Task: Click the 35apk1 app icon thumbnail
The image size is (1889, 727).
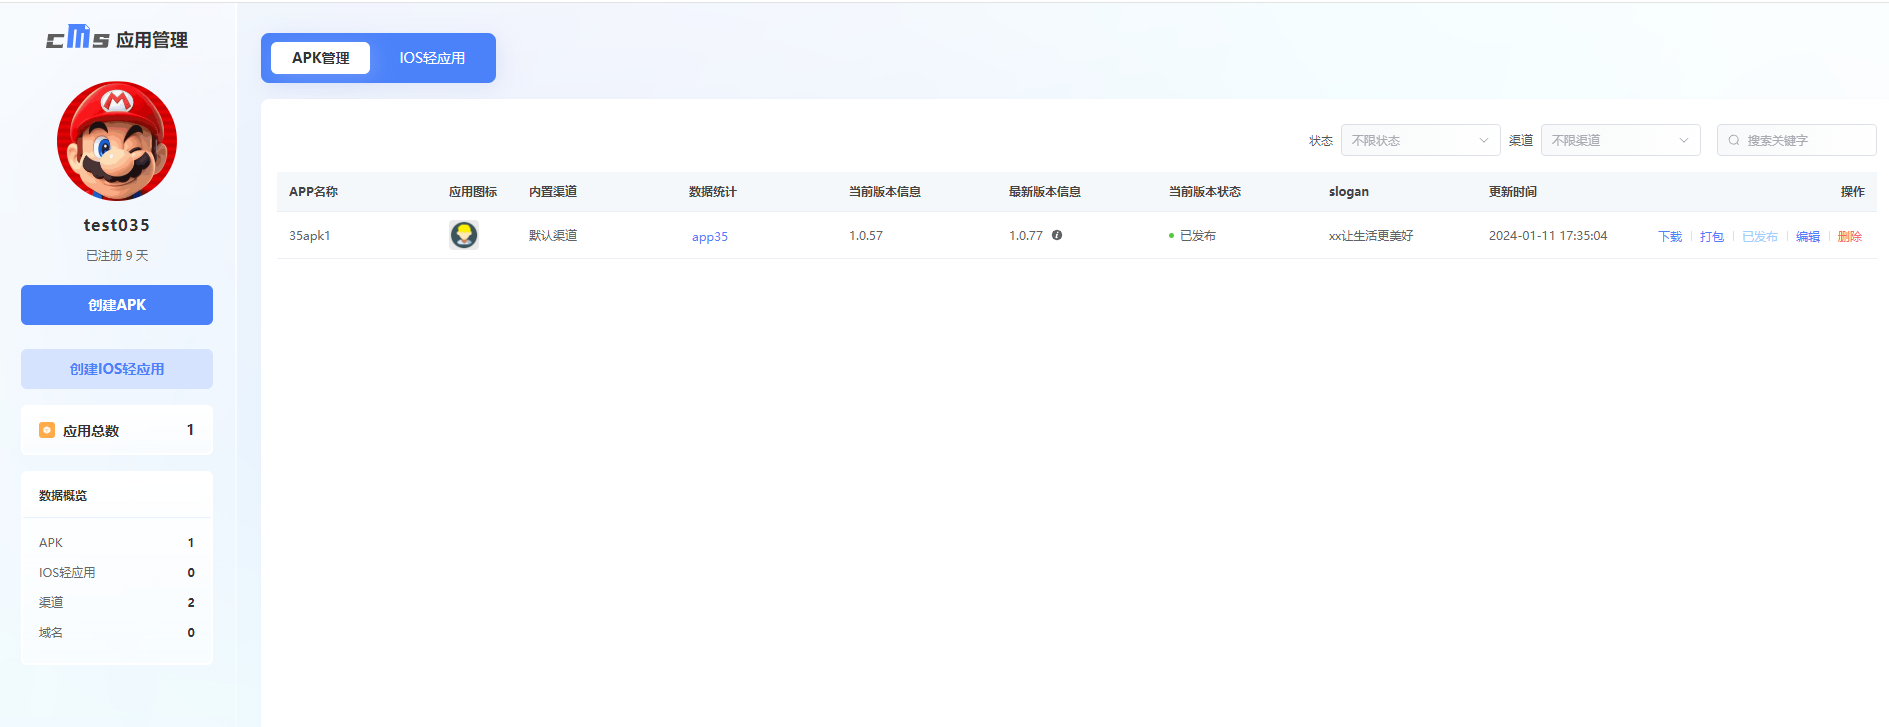Action: tap(464, 235)
